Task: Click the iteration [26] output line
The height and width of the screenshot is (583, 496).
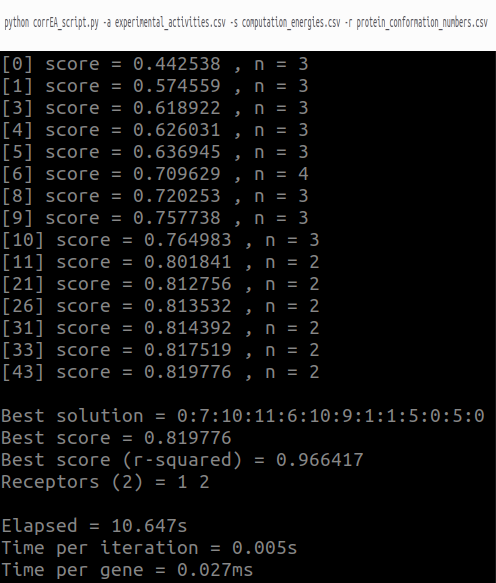Action: [x=161, y=306]
